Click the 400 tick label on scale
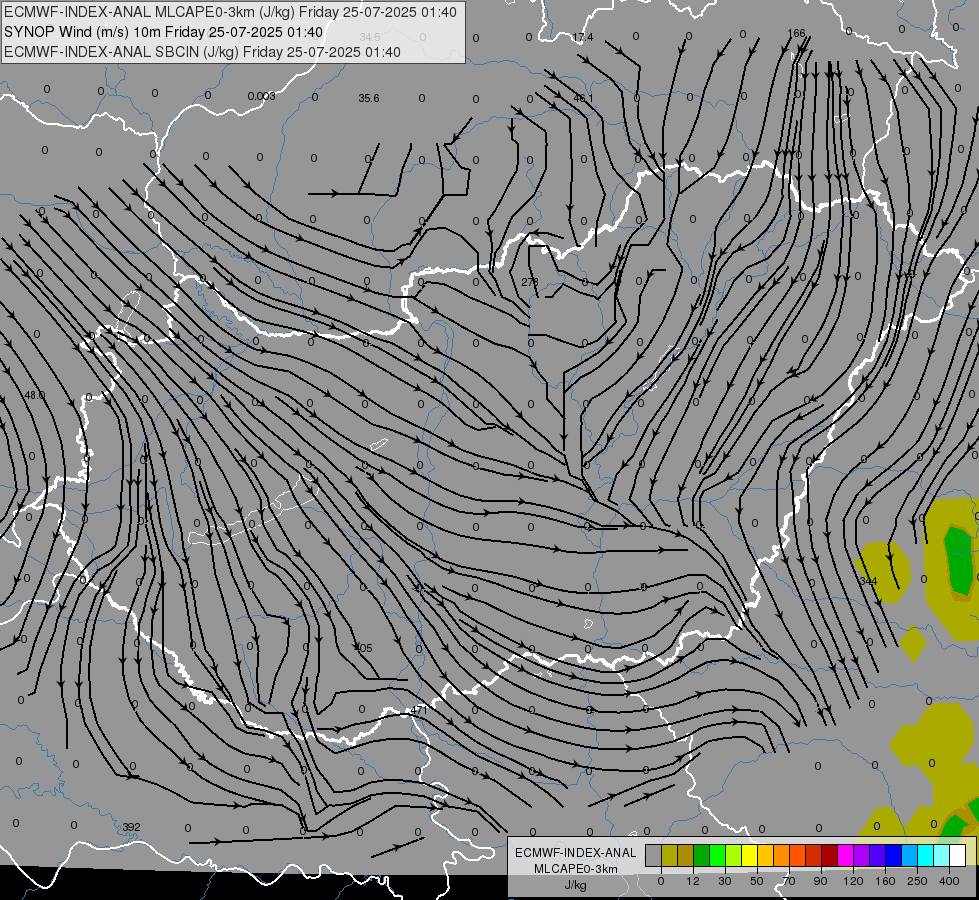Image resolution: width=979 pixels, height=900 pixels. (949, 881)
